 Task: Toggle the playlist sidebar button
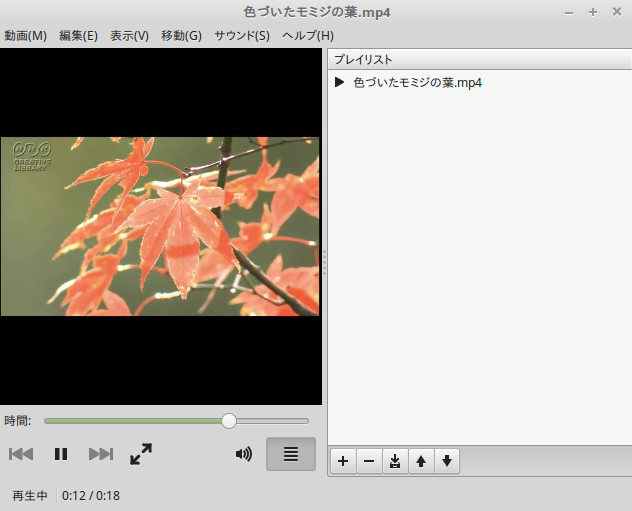point(291,454)
